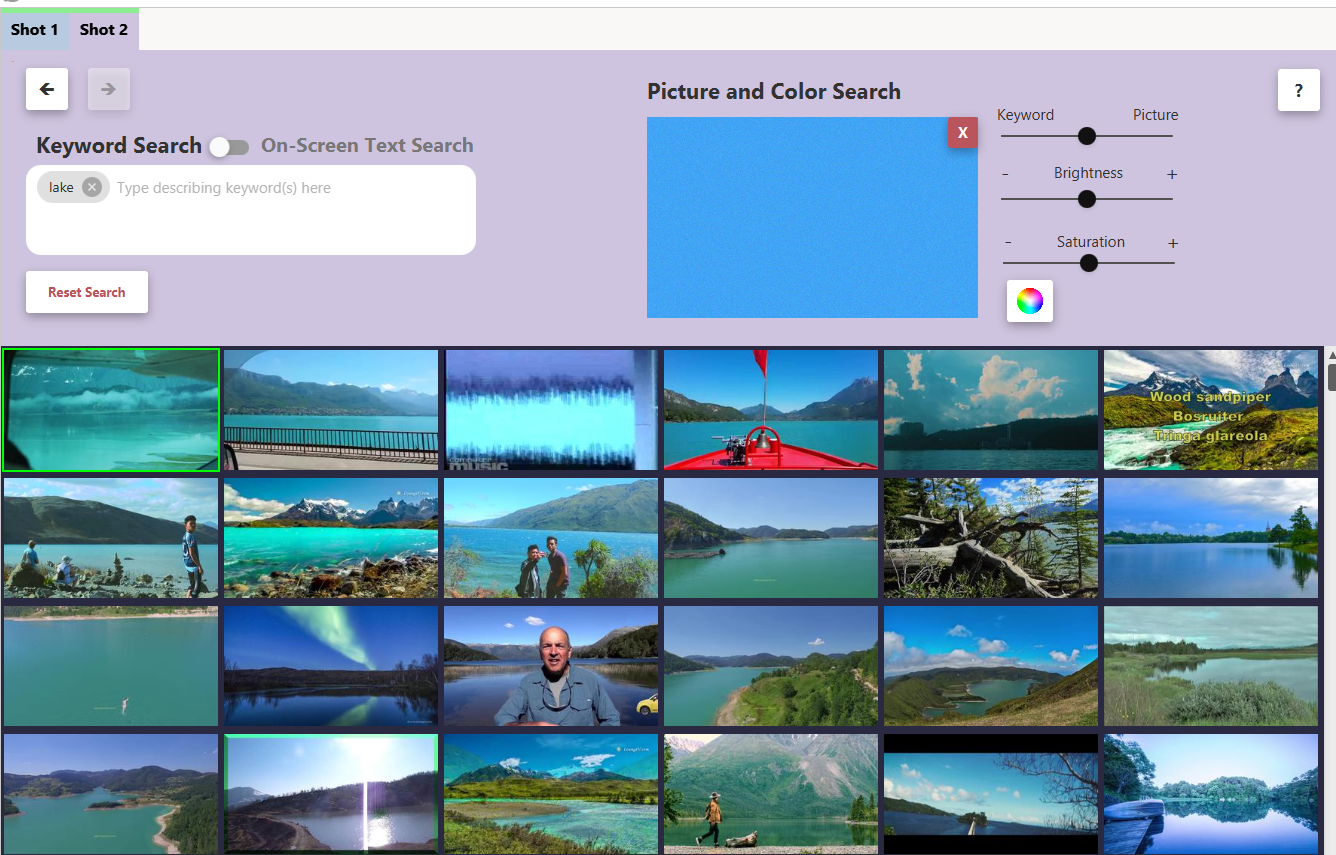Select the red boat bow thumbnail
This screenshot has width=1336, height=855.
pos(771,410)
